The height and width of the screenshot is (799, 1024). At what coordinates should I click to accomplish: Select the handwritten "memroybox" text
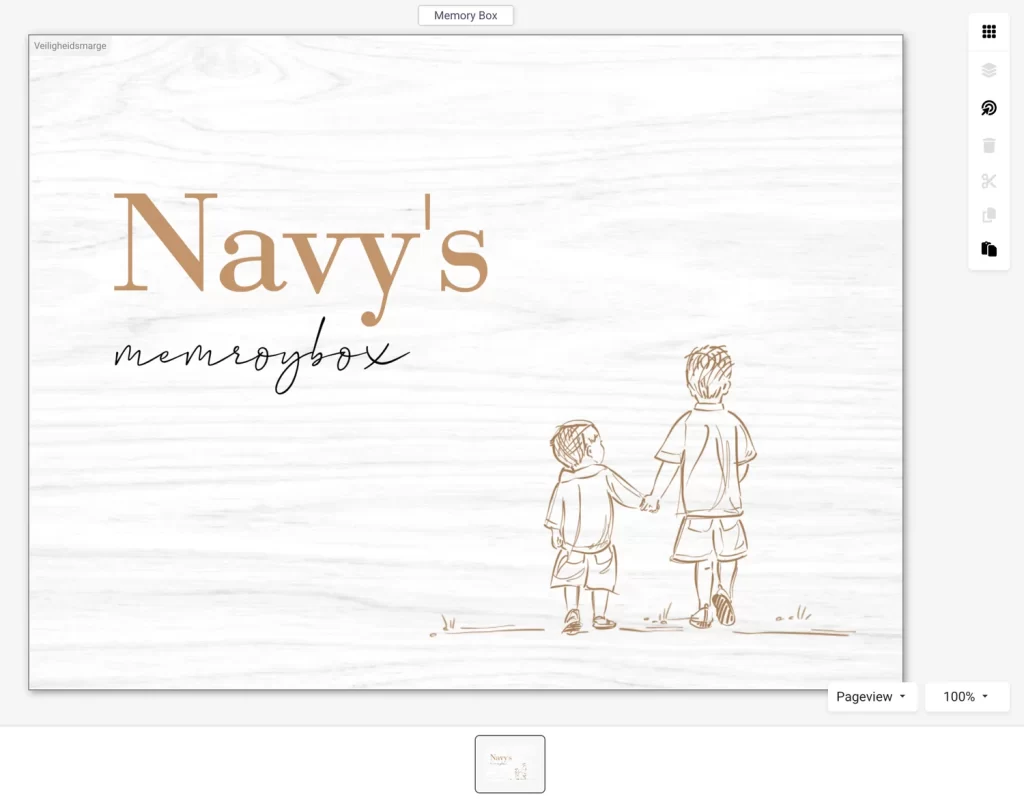click(260, 356)
